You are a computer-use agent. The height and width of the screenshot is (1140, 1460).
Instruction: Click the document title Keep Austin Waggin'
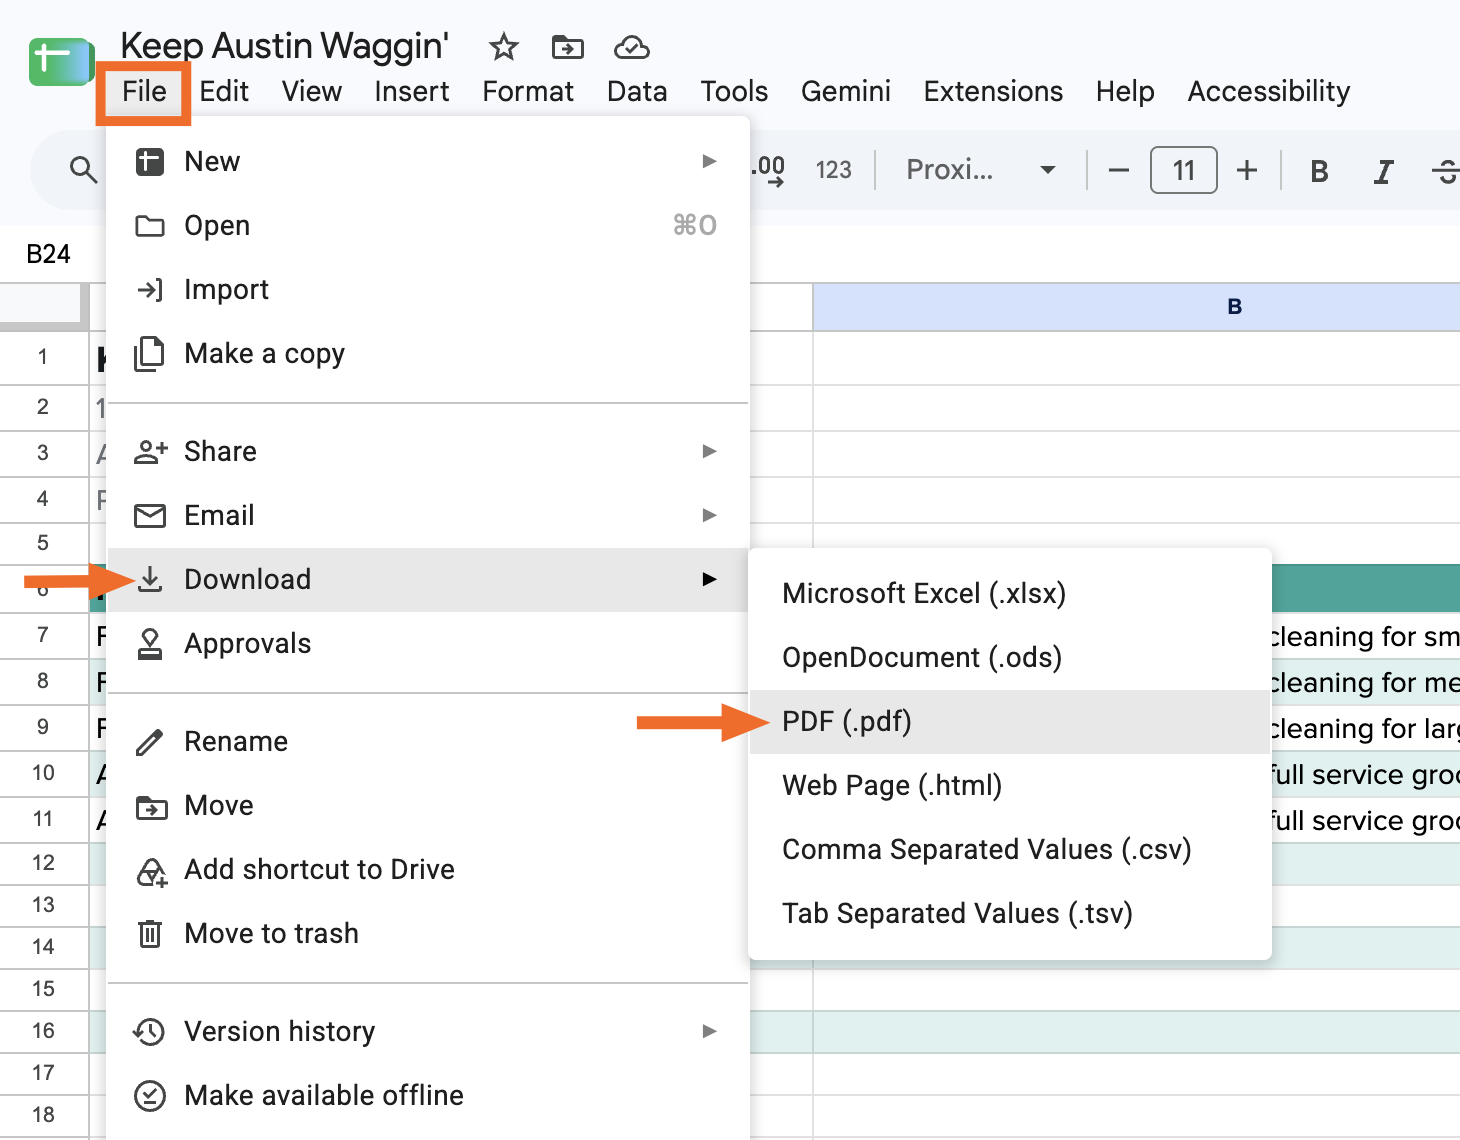pyautogui.click(x=285, y=46)
